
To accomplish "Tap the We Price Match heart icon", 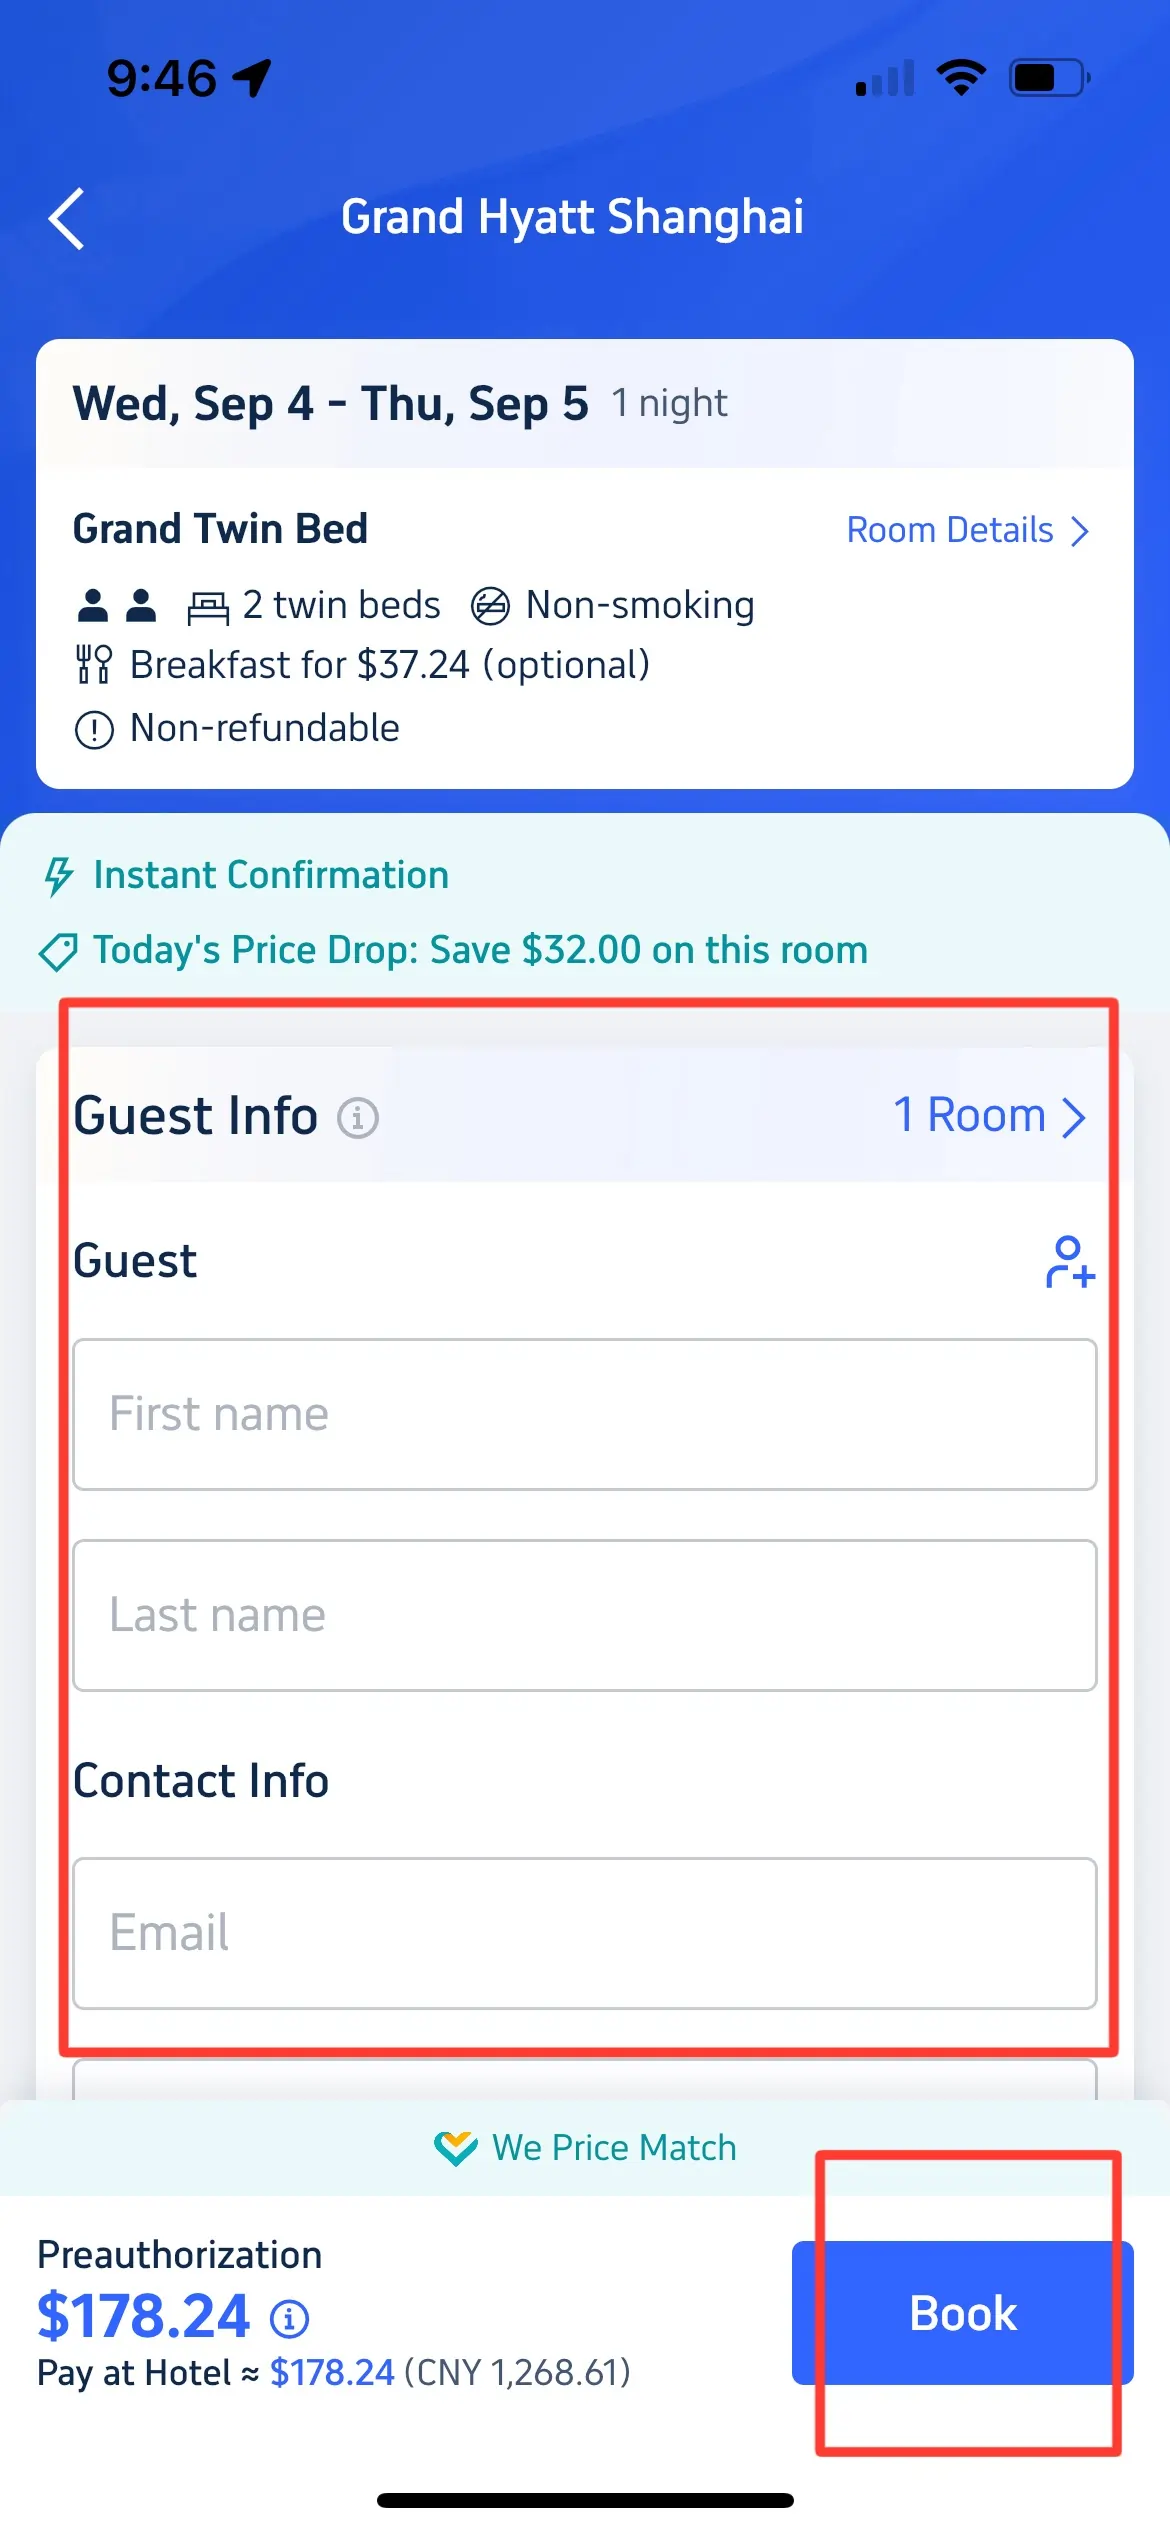I will click(x=455, y=2148).
